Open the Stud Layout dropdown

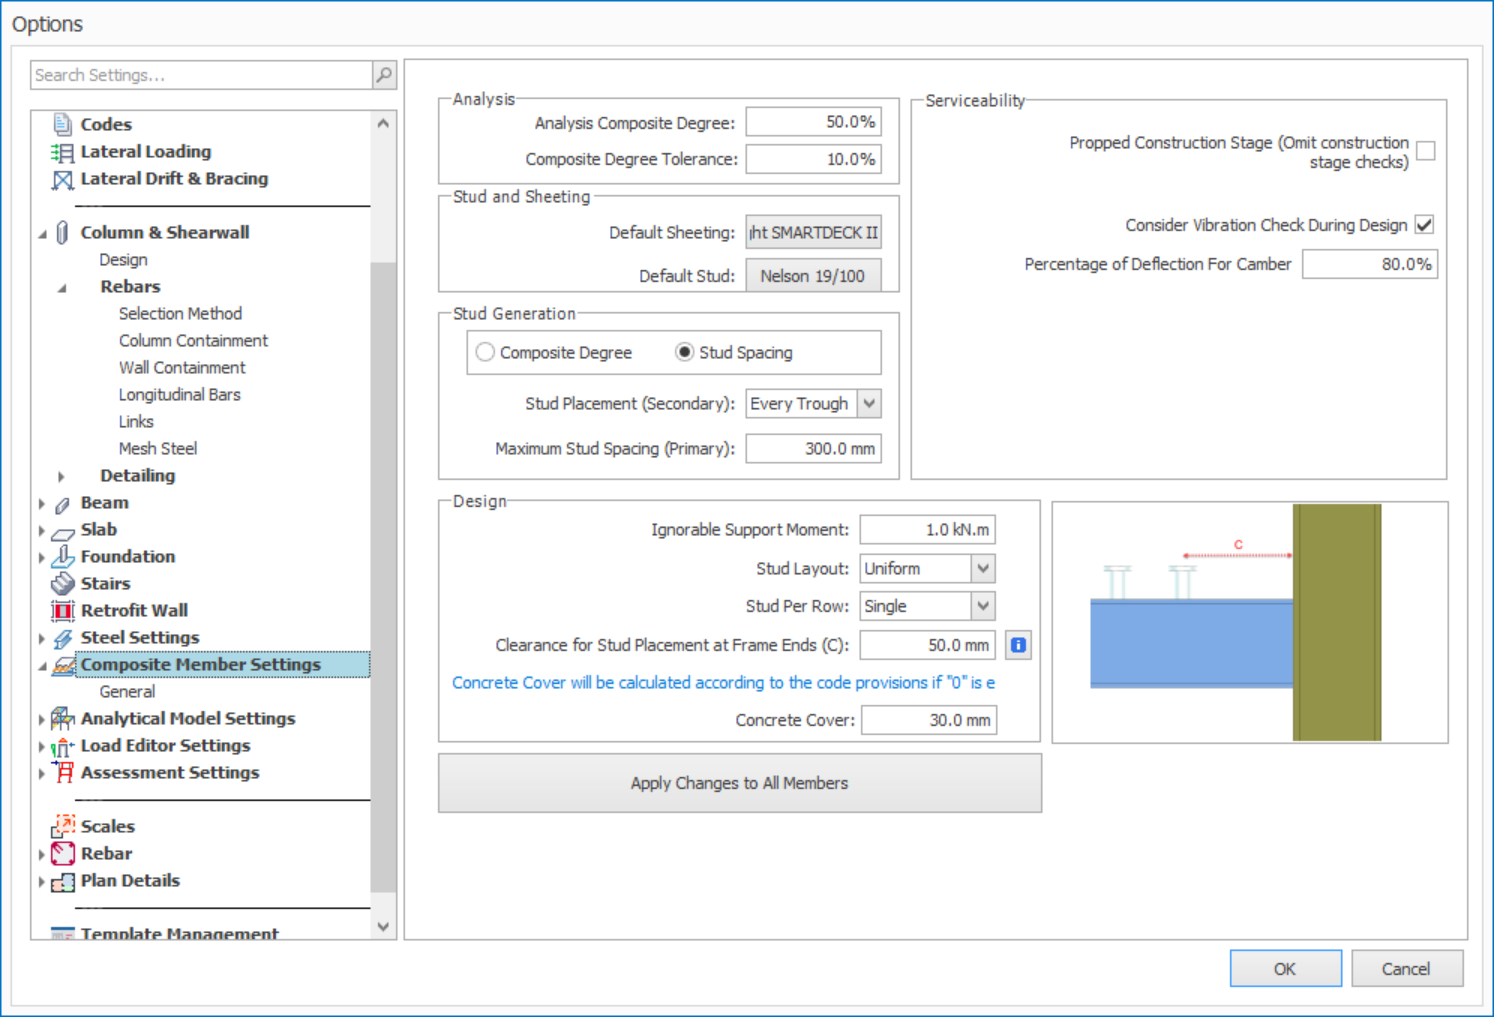[x=983, y=569]
